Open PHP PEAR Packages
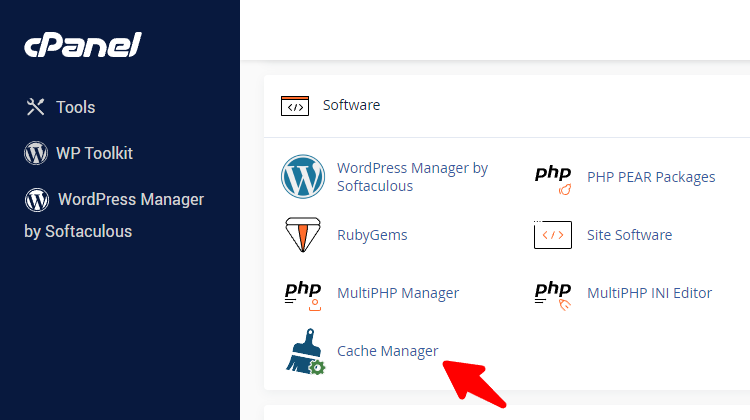 pyautogui.click(x=651, y=177)
